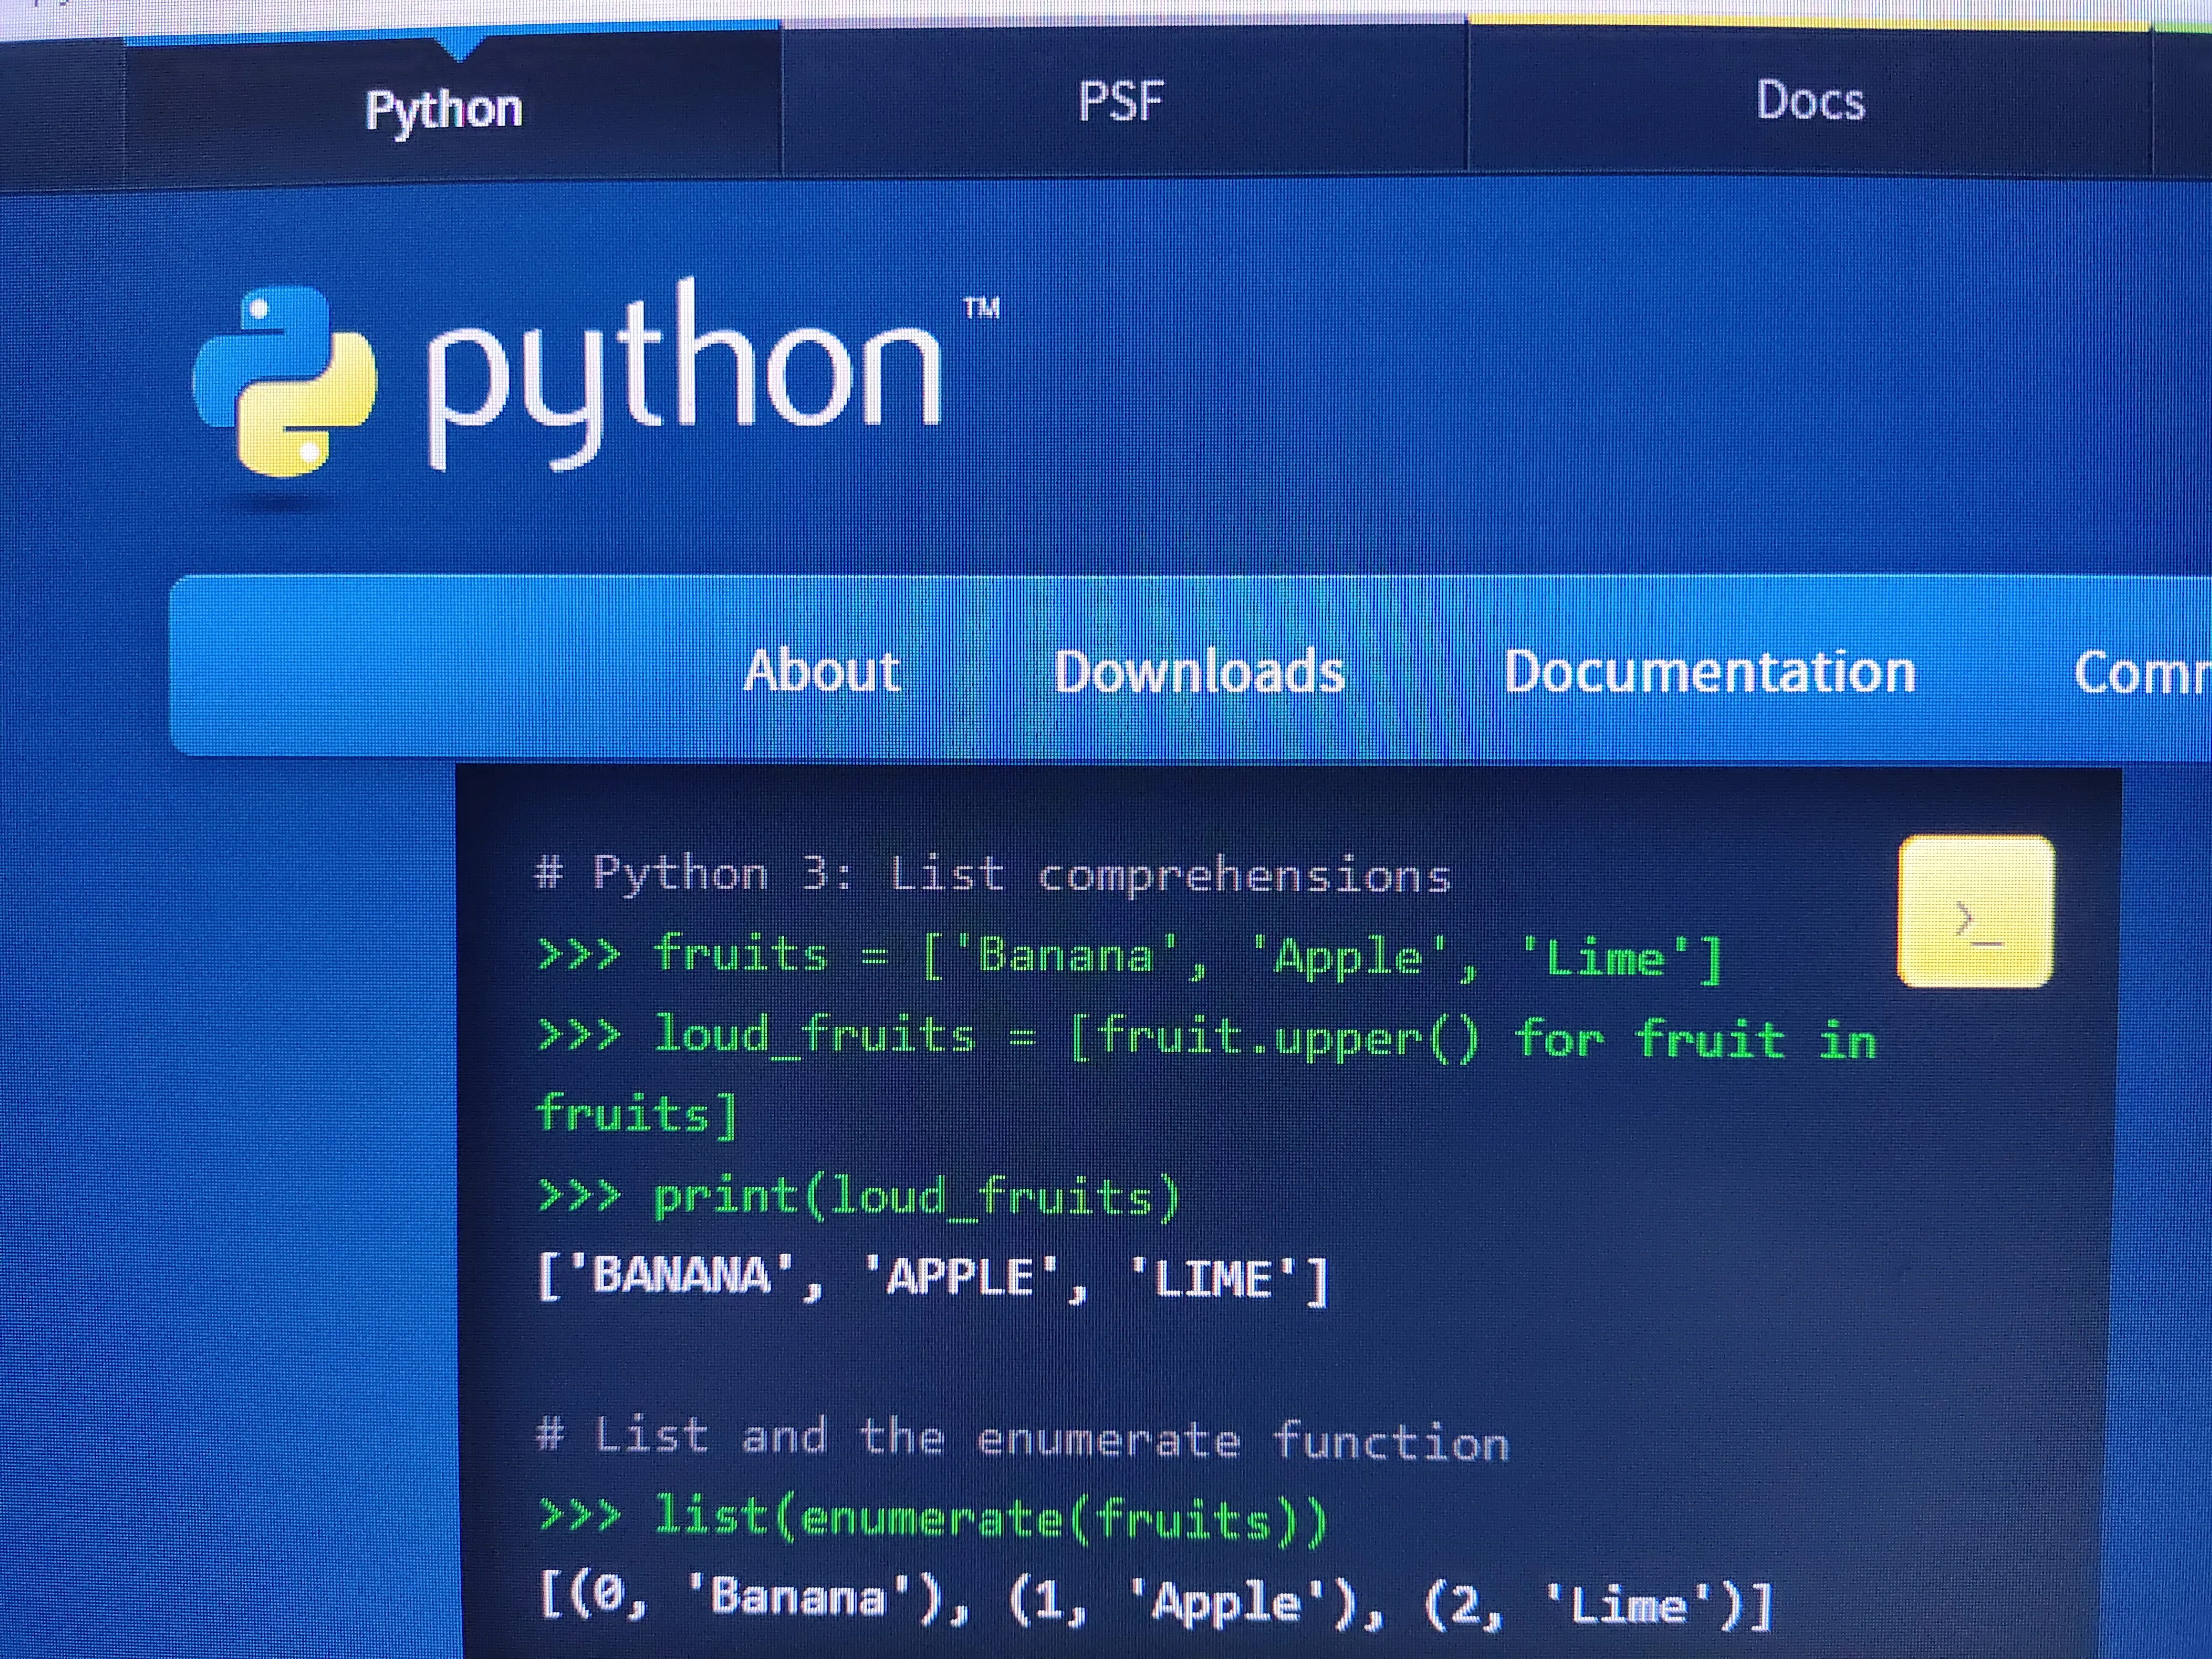The image size is (2212, 1659).
Task: Open the PSF top tab
Action: 1121,102
